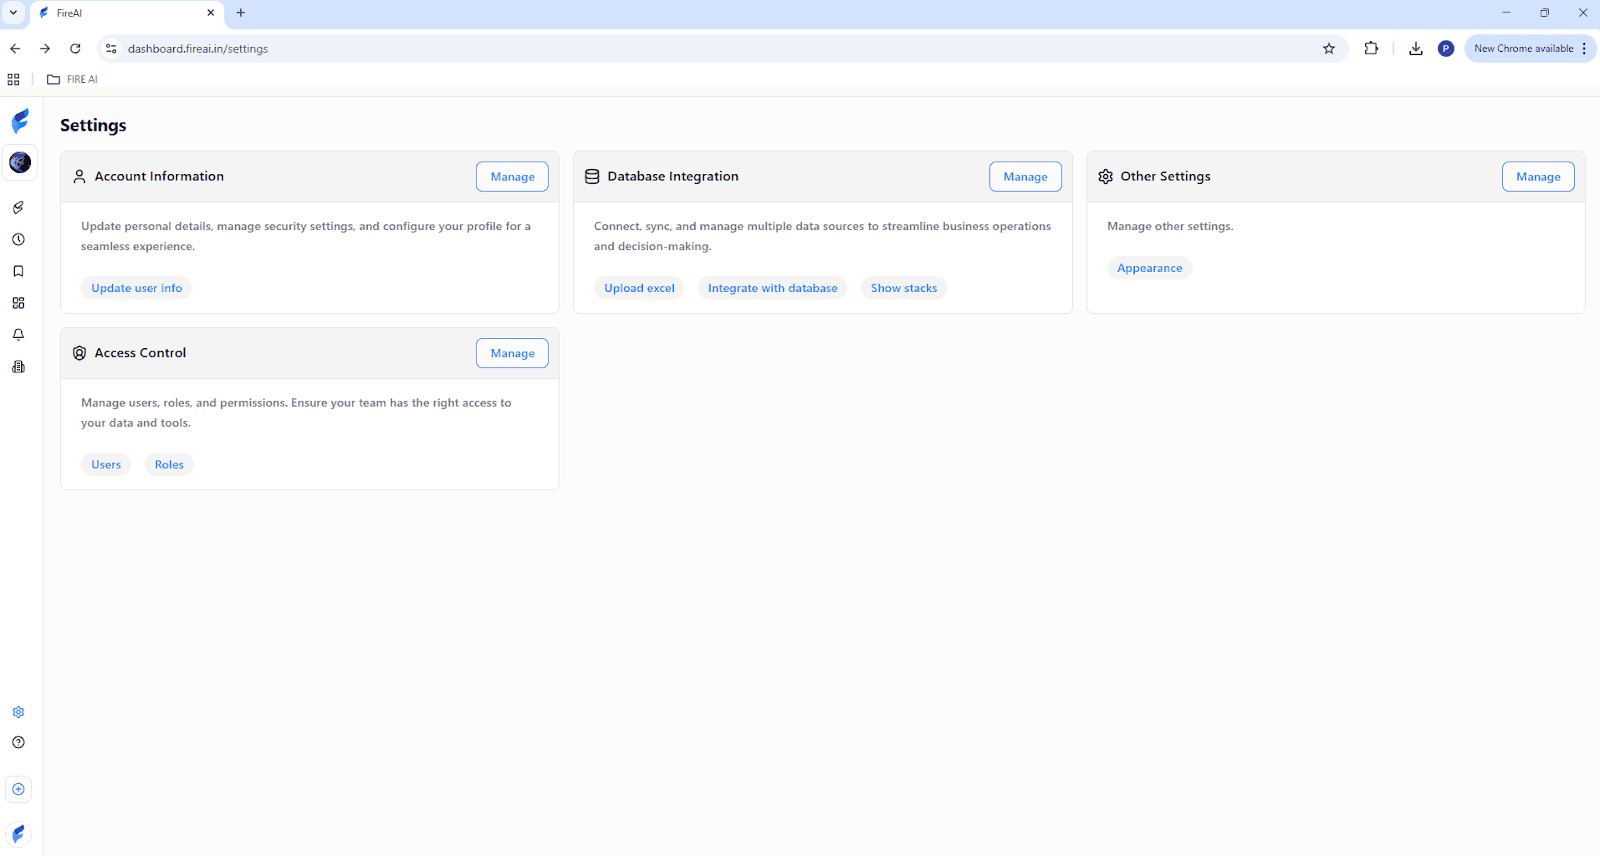Click the browser address bar
1600x856 pixels.
click(700, 49)
